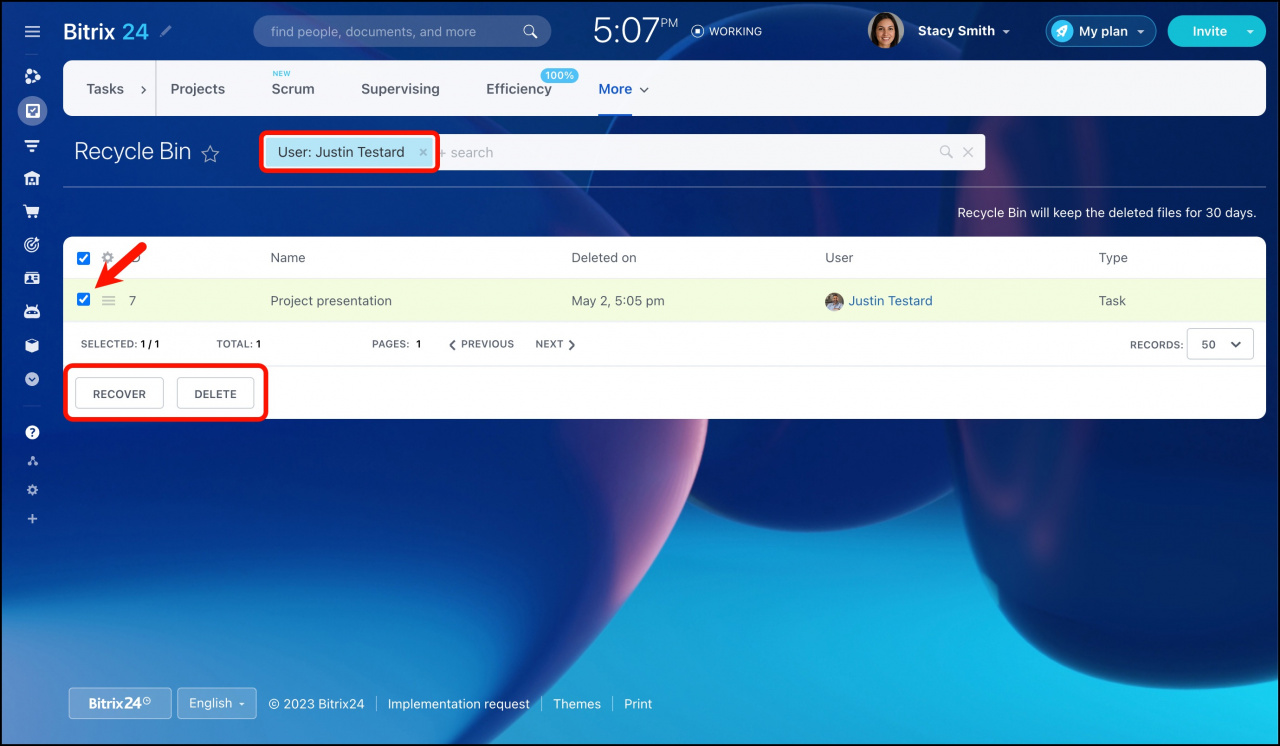Expand the More tab menu

point(624,89)
